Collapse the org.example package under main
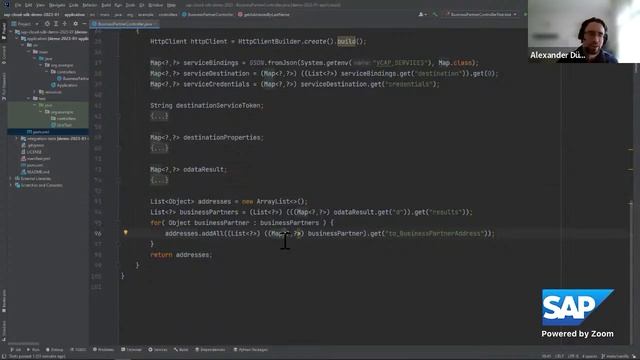 click(41, 65)
